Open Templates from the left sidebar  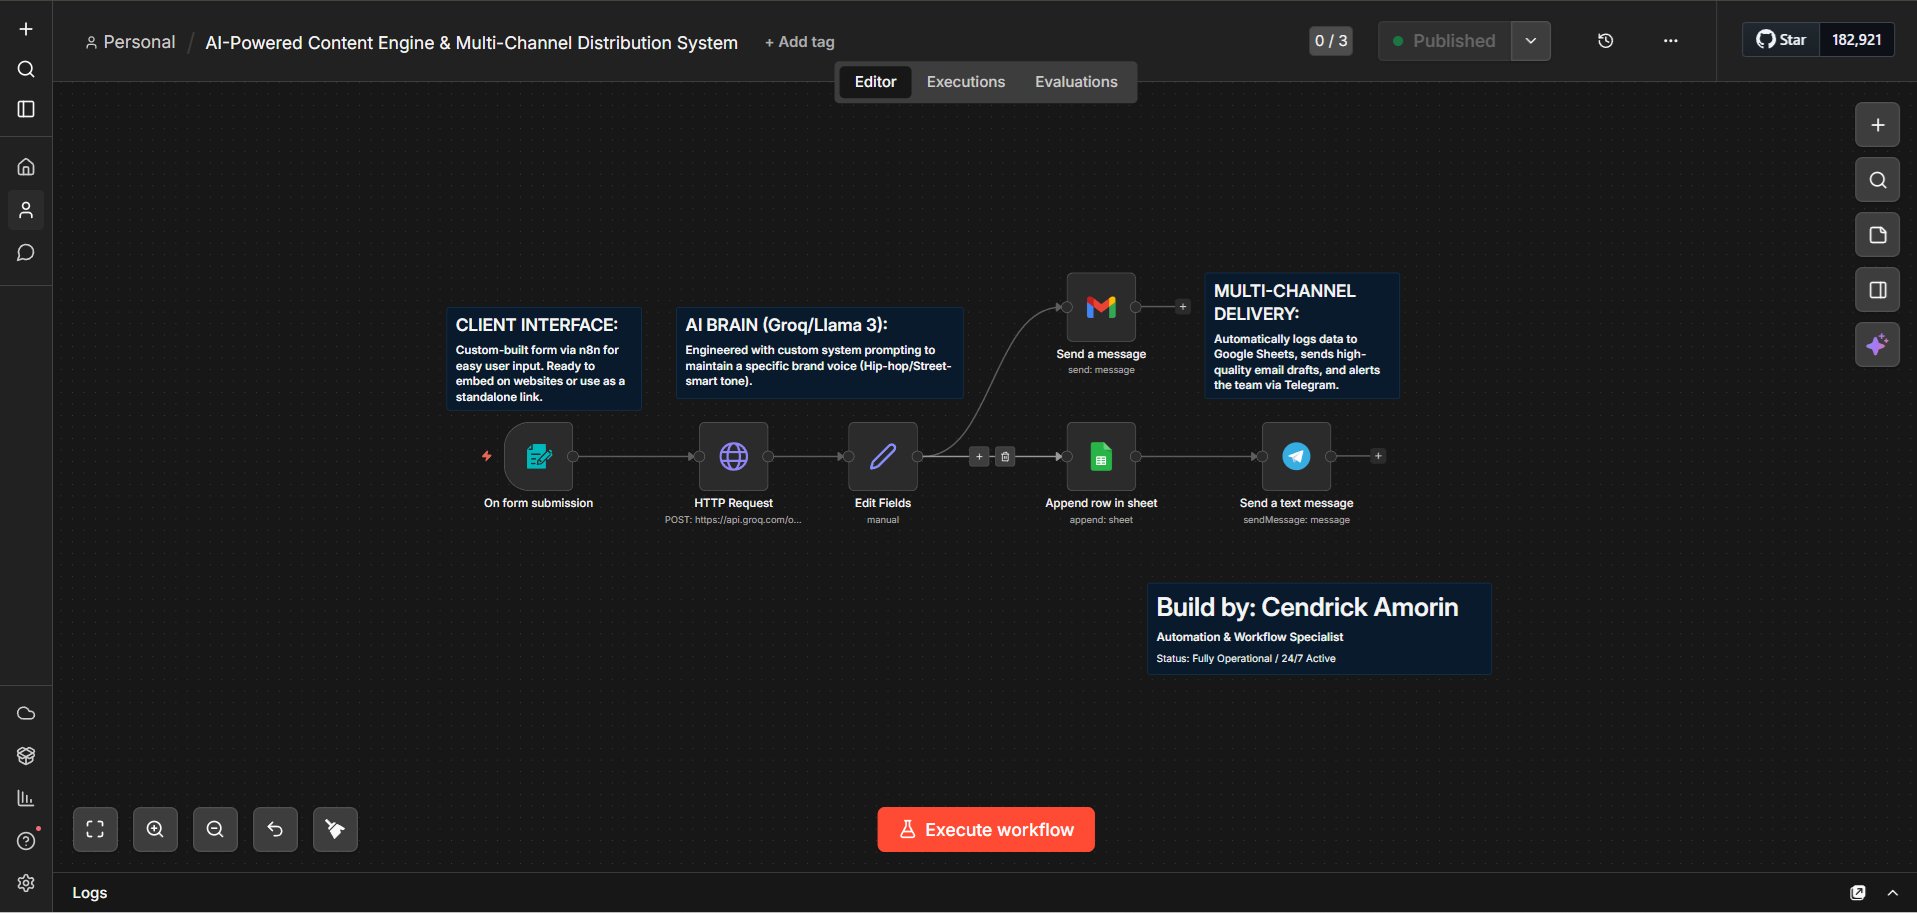click(25, 755)
